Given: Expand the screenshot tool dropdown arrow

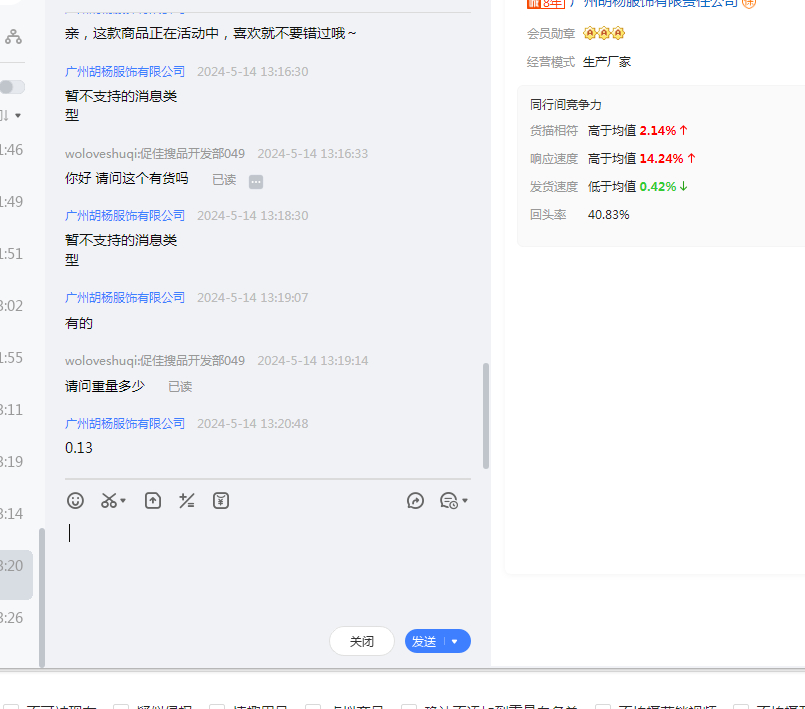Looking at the screenshot, I should (123, 501).
